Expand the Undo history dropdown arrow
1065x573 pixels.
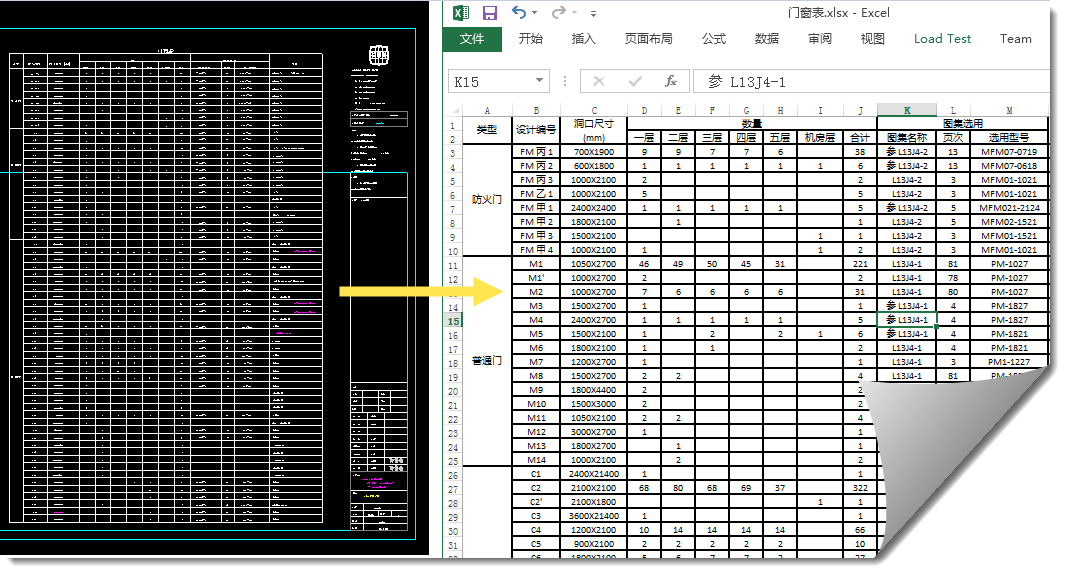(535, 13)
